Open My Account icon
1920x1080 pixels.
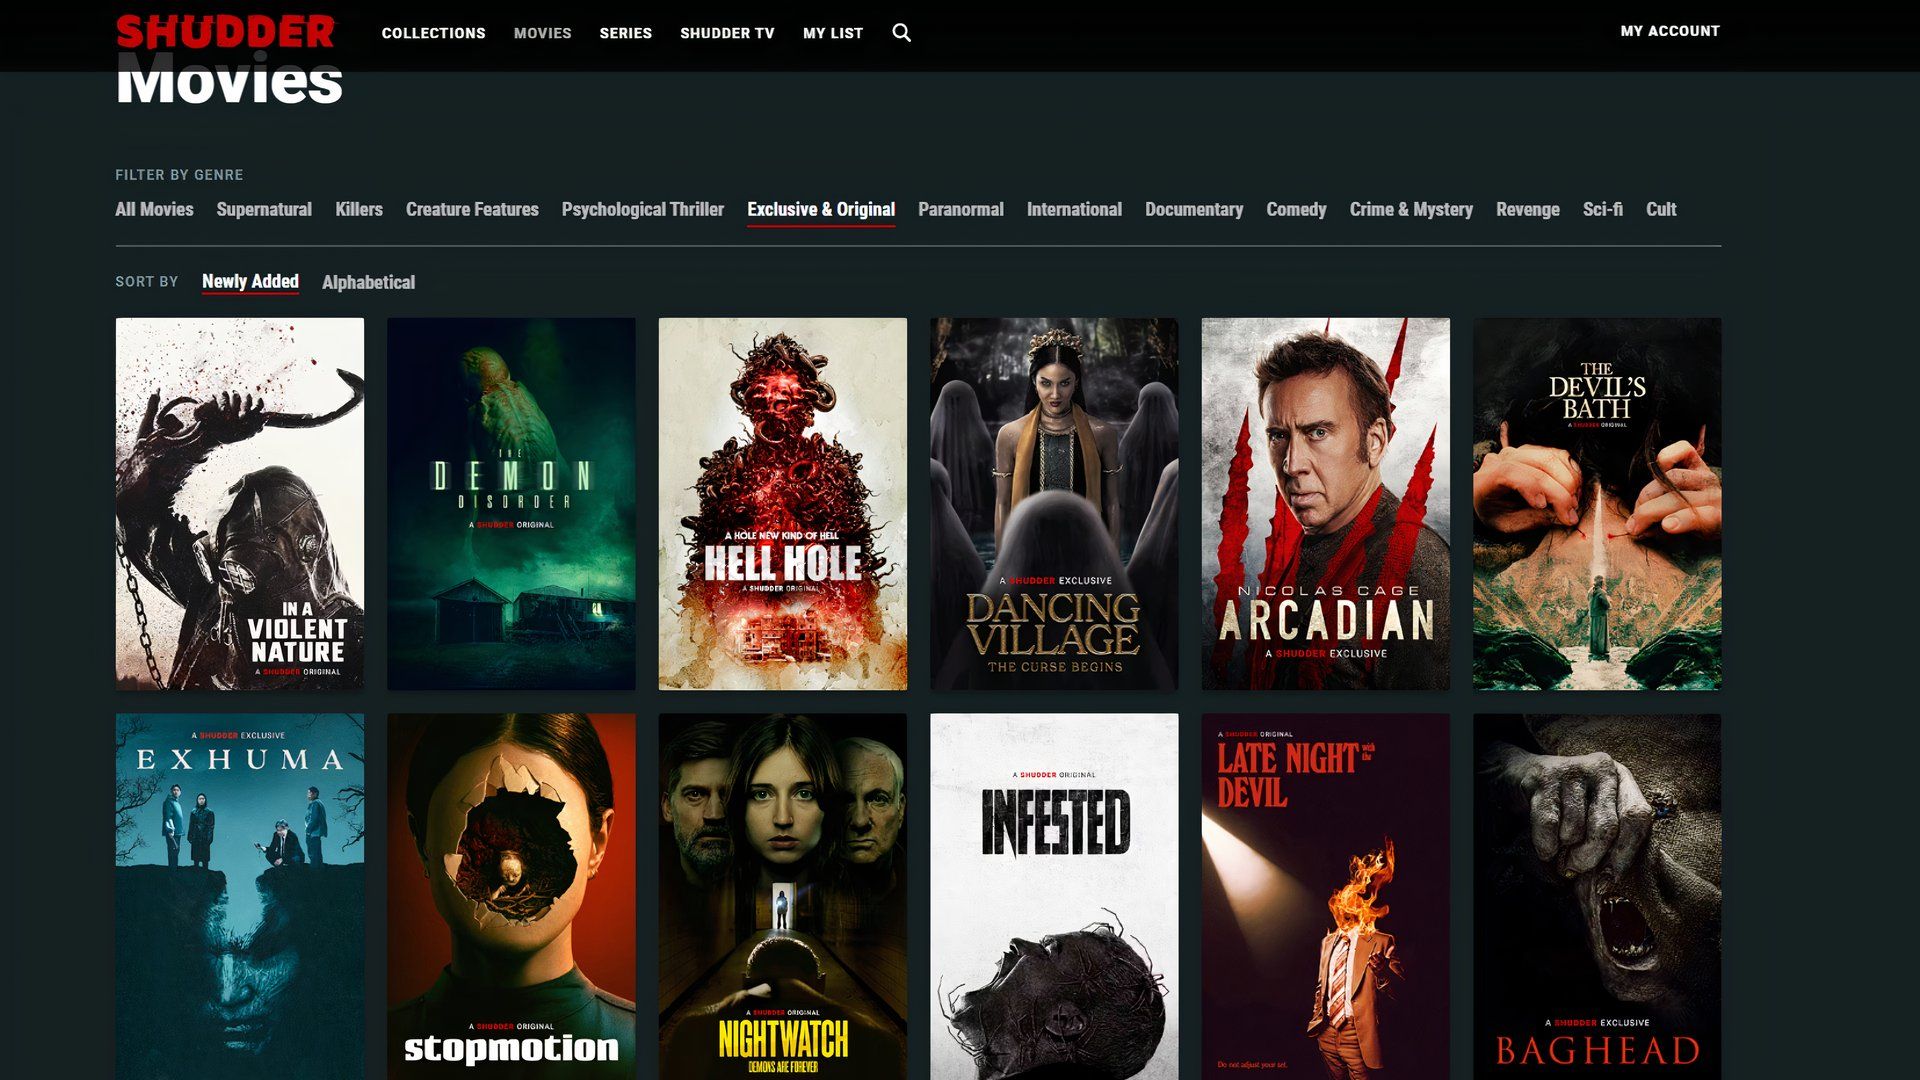pos(1669,29)
